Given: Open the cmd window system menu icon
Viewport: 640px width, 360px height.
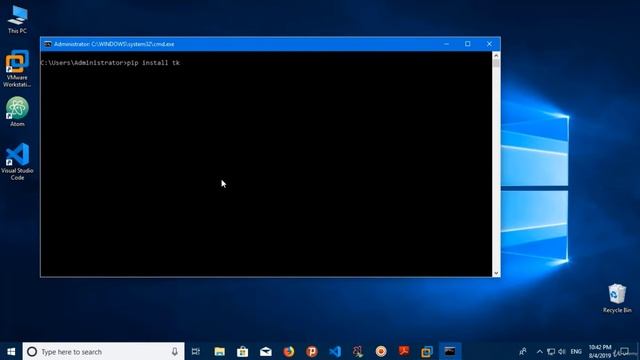Looking at the screenshot, I should tap(48, 44).
